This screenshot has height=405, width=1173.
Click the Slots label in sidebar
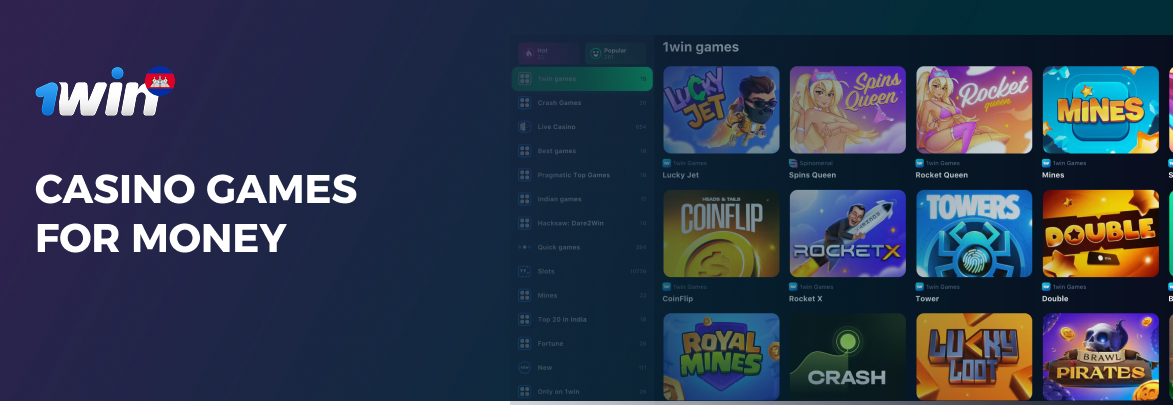tap(546, 271)
